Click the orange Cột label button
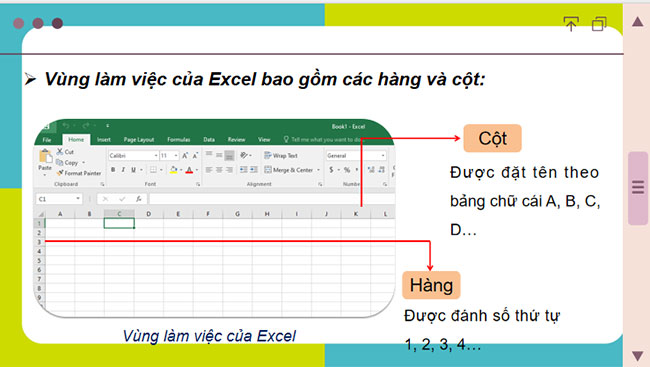The height and width of the screenshot is (367, 650). [492, 138]
